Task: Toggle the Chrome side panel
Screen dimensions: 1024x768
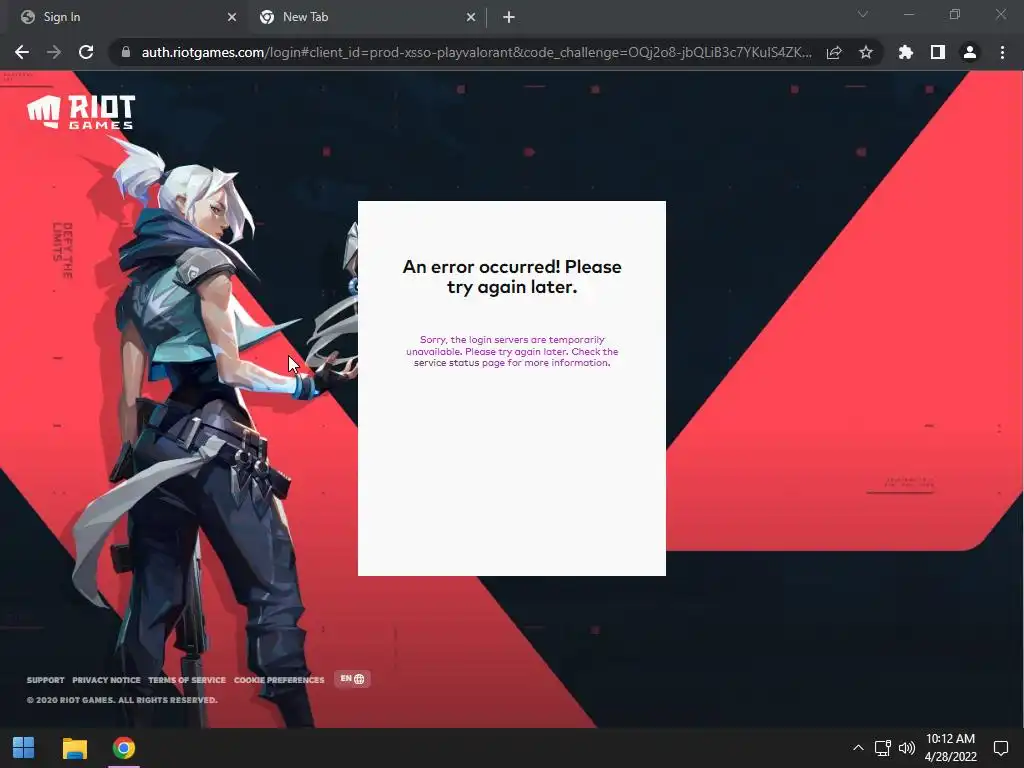Action: [938, 52]
